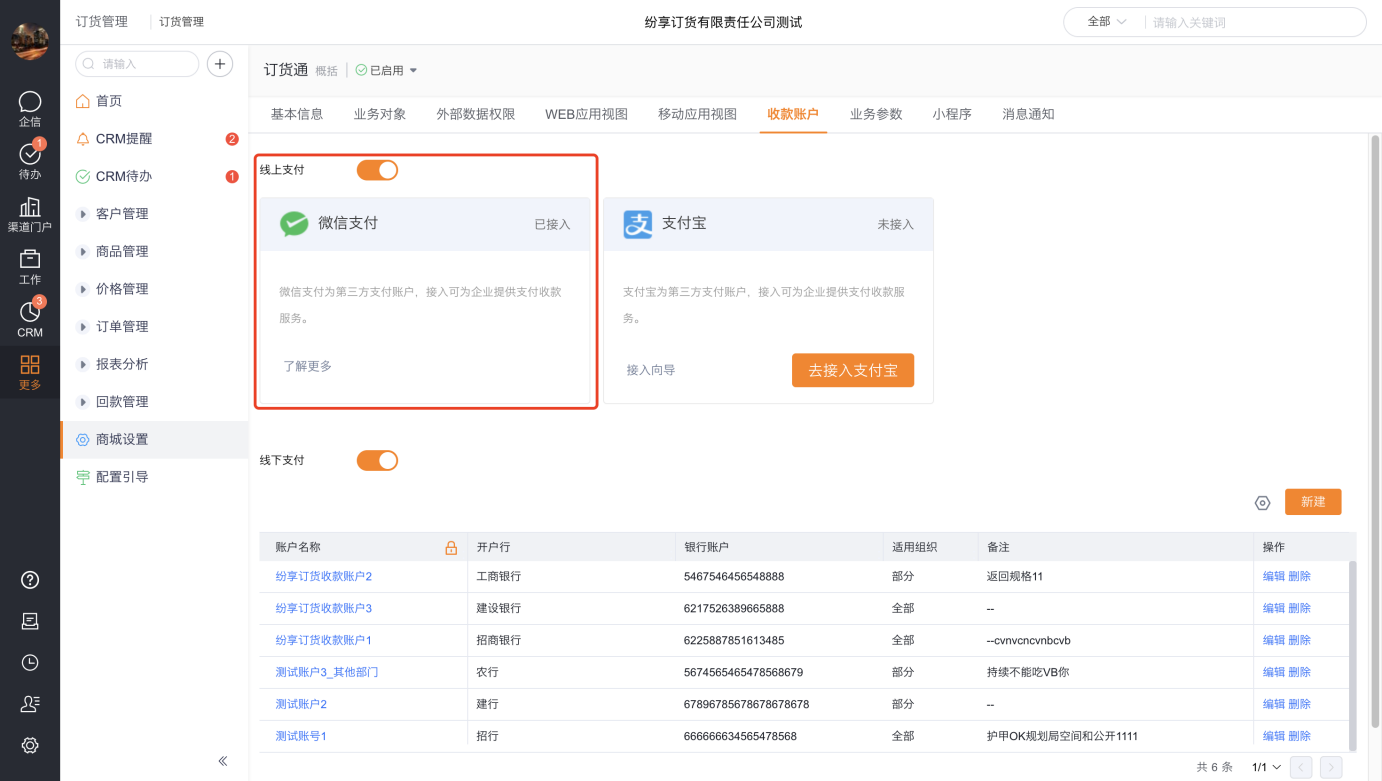Click the WeChat Pay logo icon
The image size is (1382, 781).
tap(294, 224)
